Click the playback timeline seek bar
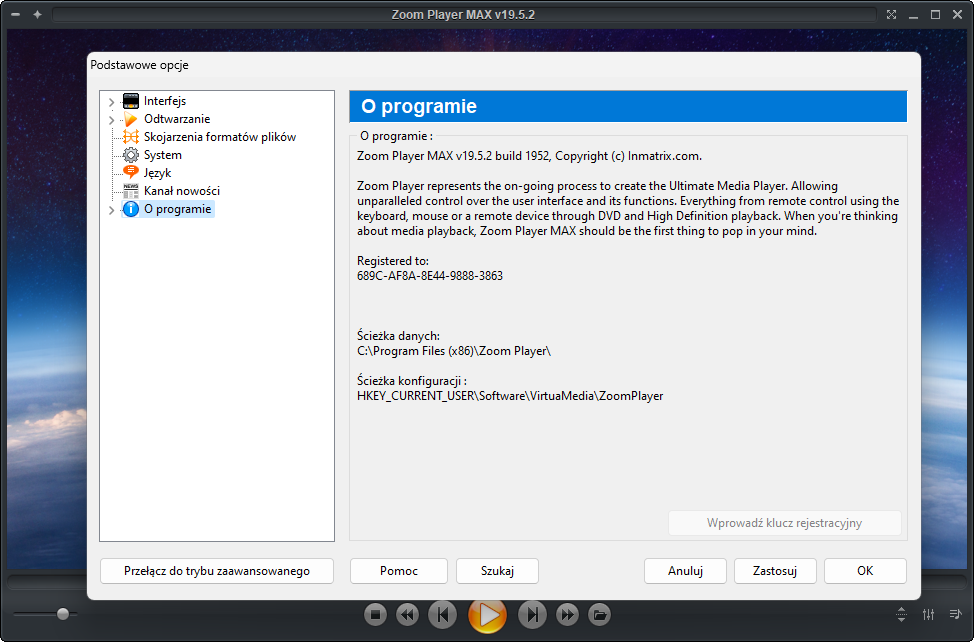Viewport: 974px width, 642px height. tap(487, 584)
